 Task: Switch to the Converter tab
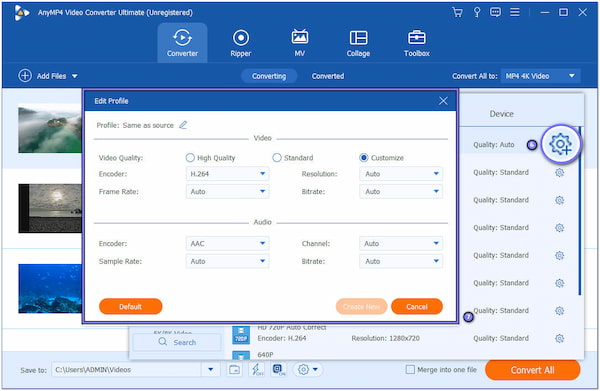tap(182, 43)
